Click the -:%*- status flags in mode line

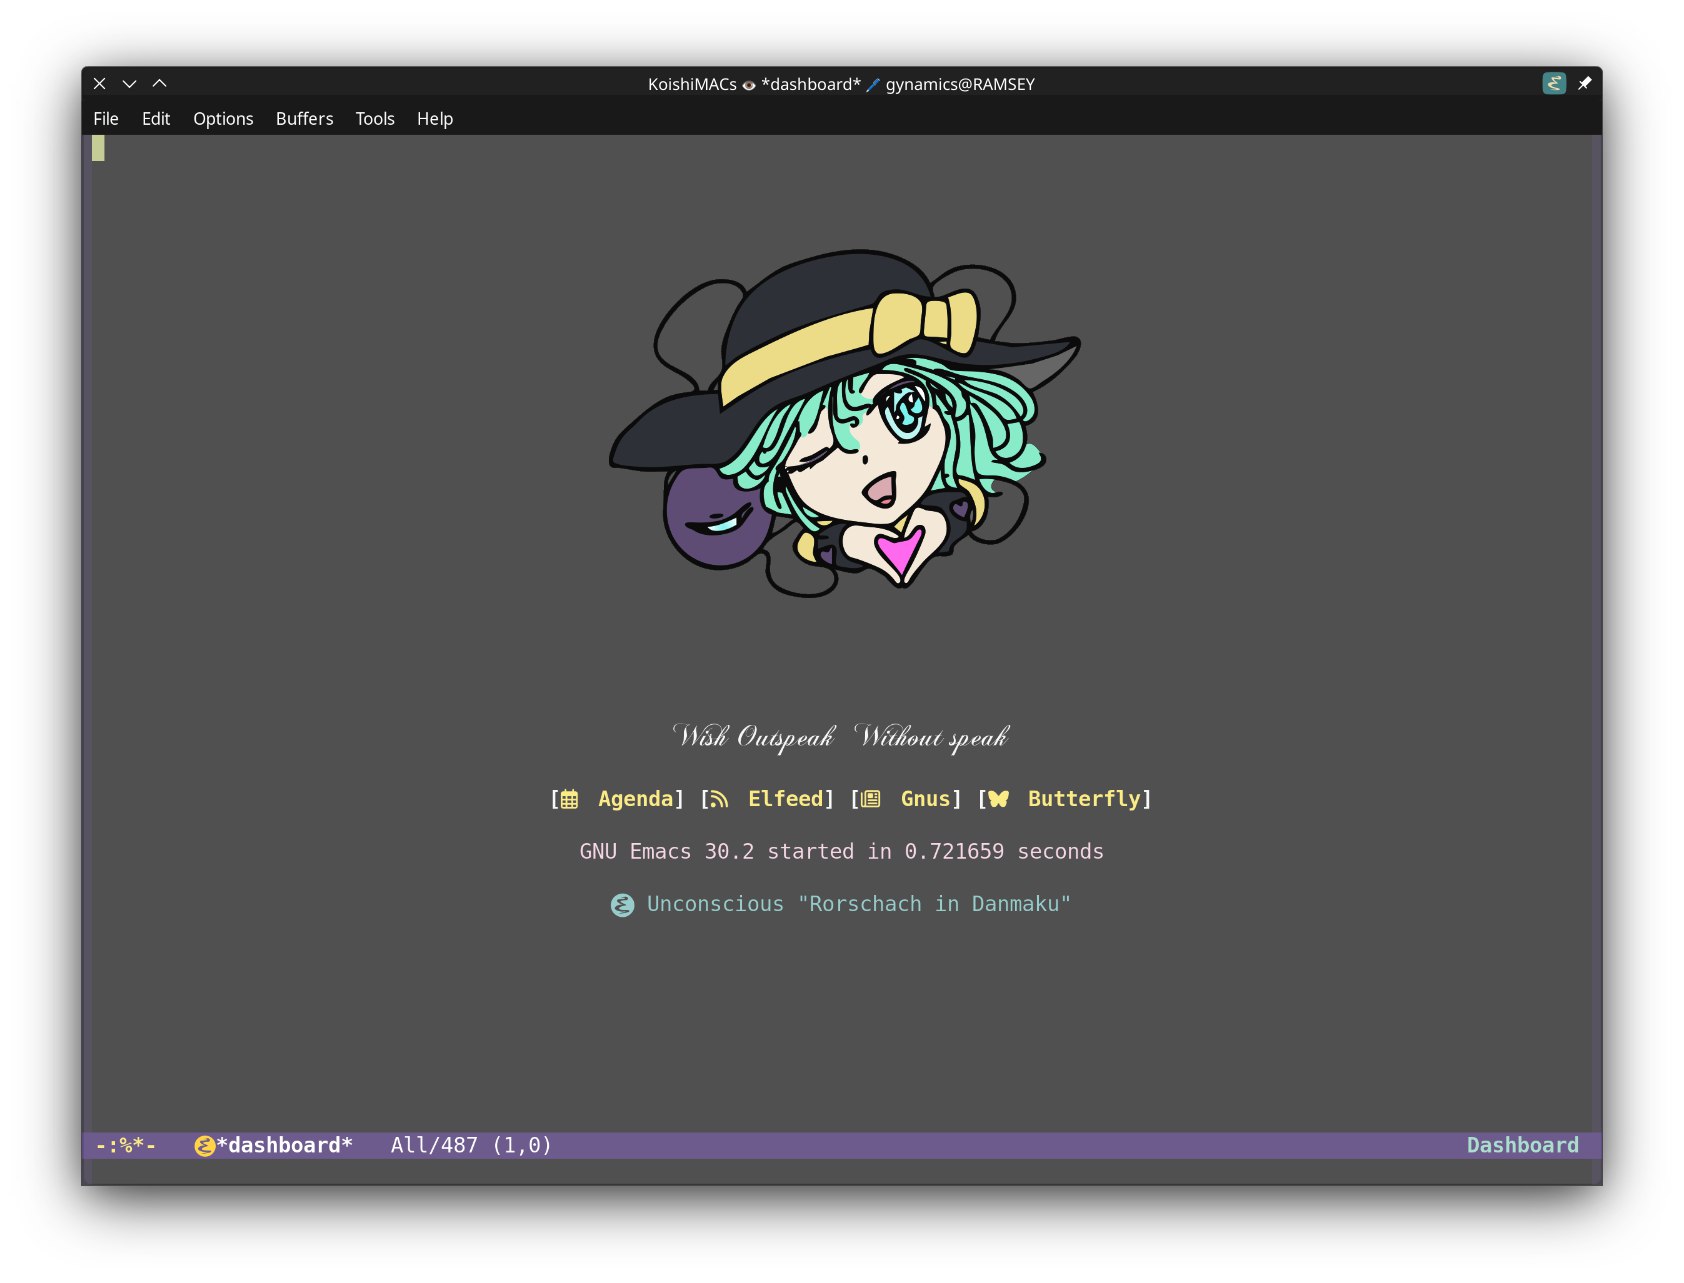coord(126,1146)
